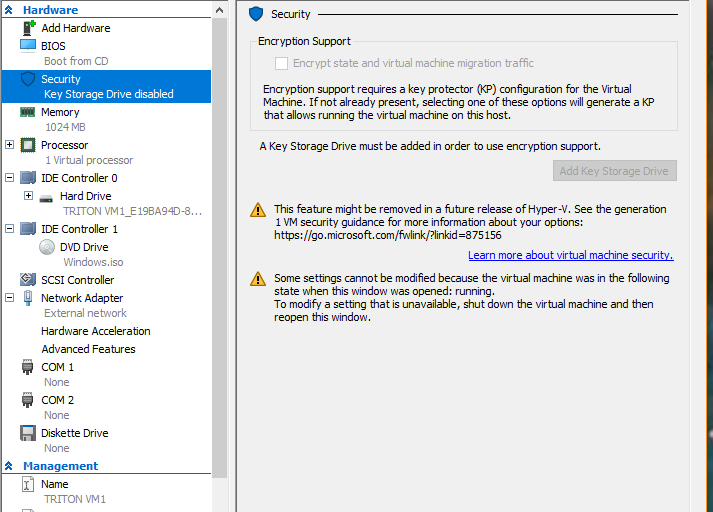Expand the Hard Drive node
Screen dimensions: 713x512
click(x=28, y=196)
